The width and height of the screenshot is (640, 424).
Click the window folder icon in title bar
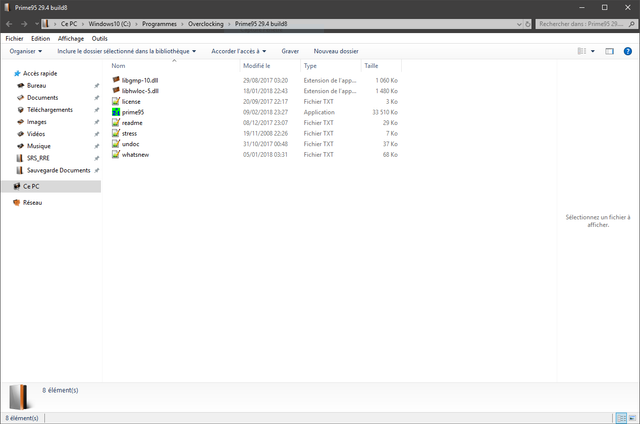point(7,7)
